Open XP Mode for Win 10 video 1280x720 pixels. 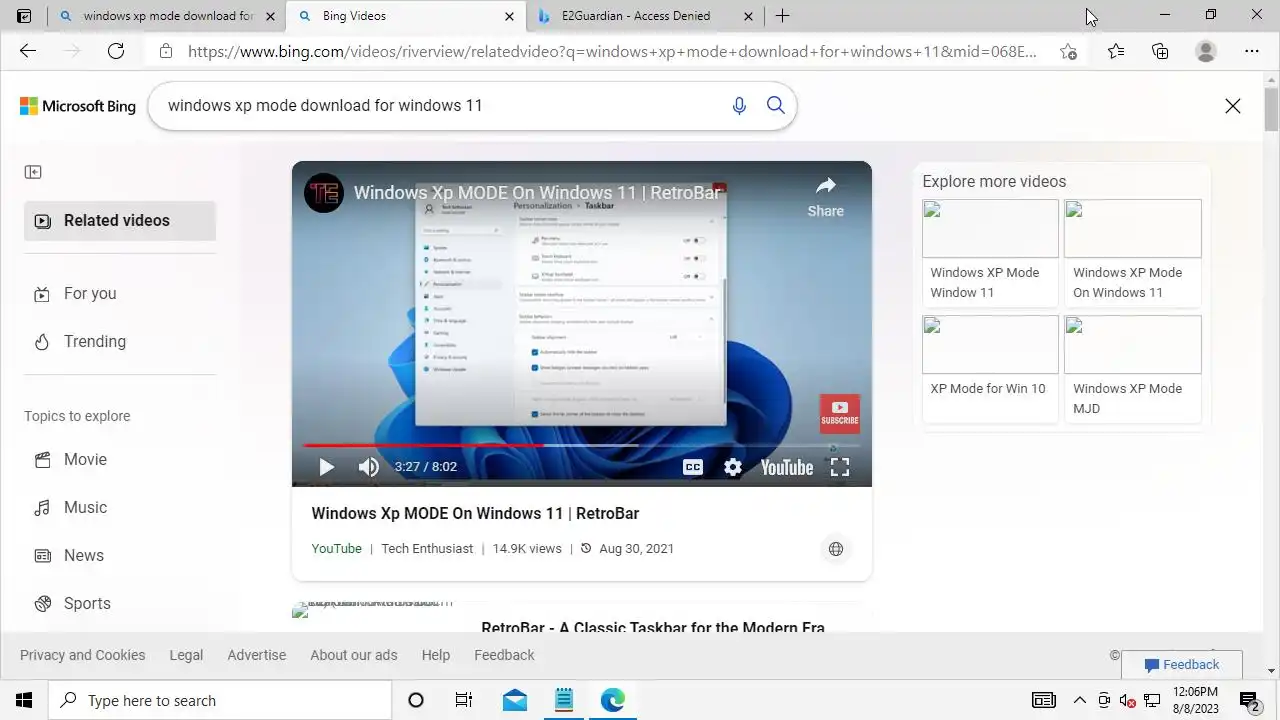[x=990, y=368]
